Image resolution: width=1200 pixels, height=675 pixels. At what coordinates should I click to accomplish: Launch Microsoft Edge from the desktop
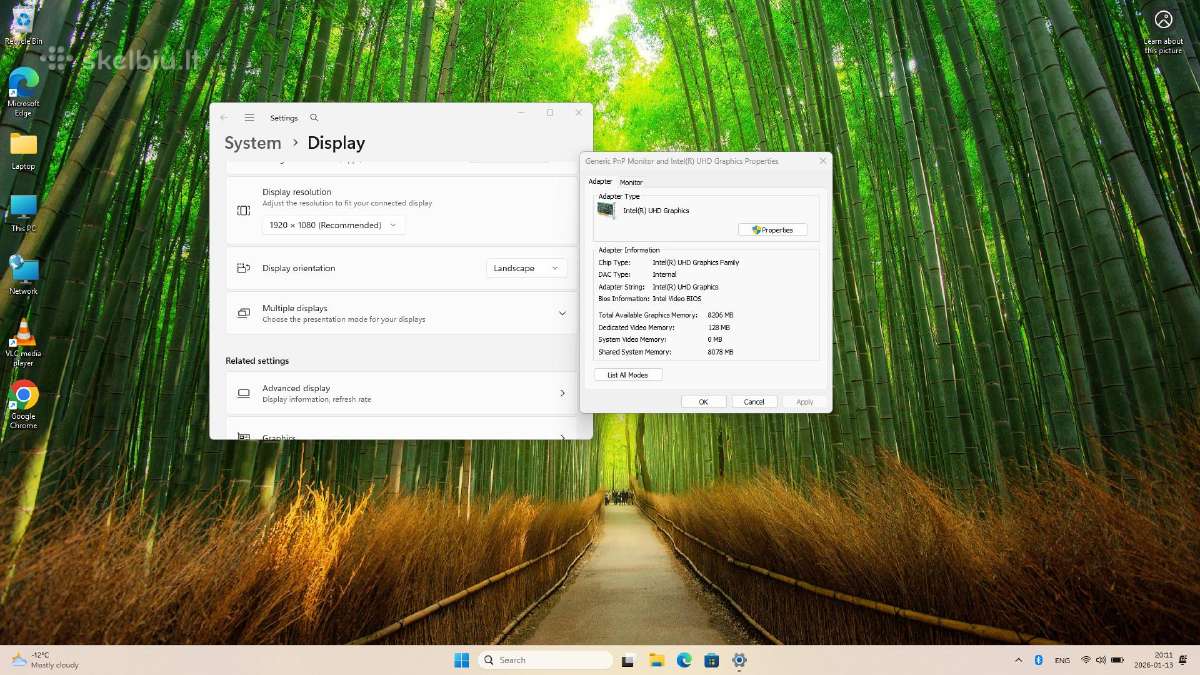23,91
